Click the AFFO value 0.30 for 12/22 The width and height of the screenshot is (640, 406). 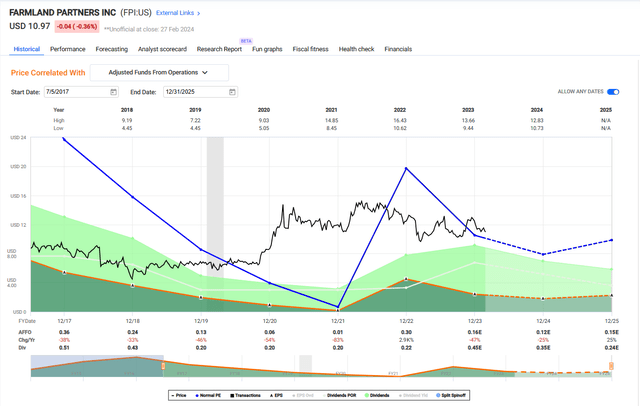(406, 332)
